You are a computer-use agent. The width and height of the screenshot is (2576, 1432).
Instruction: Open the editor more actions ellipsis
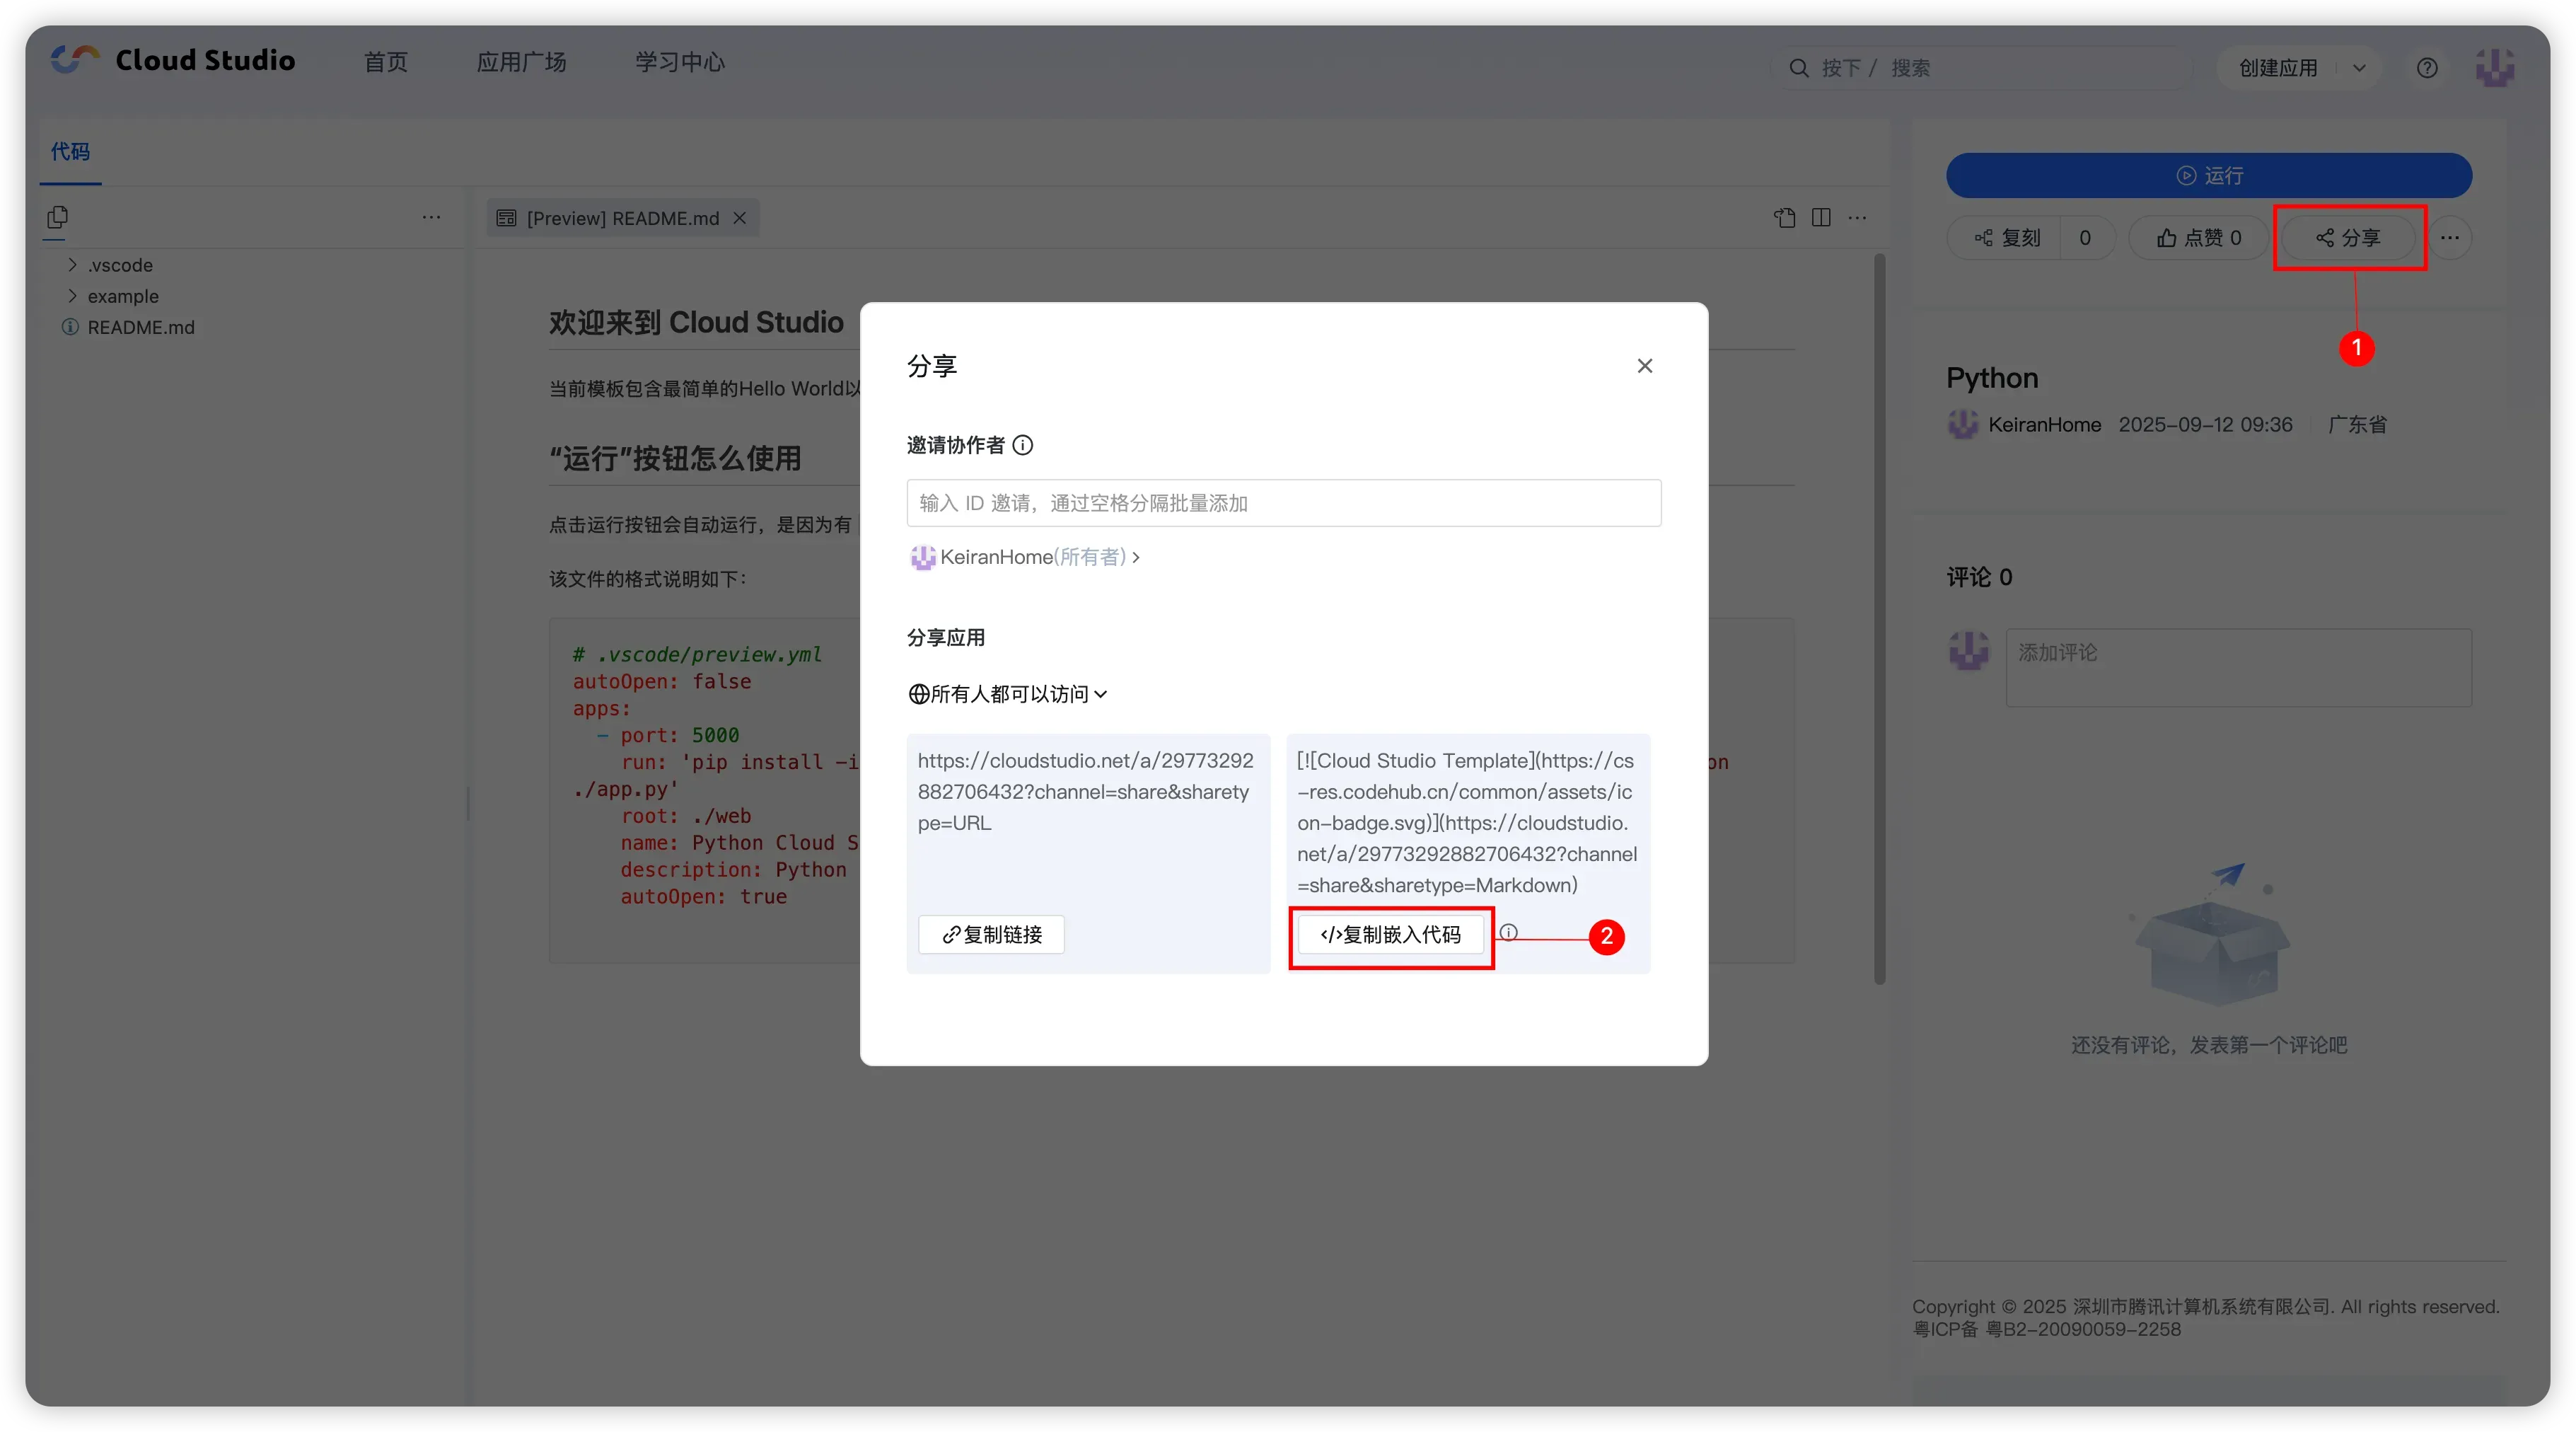pos(1857,218)
